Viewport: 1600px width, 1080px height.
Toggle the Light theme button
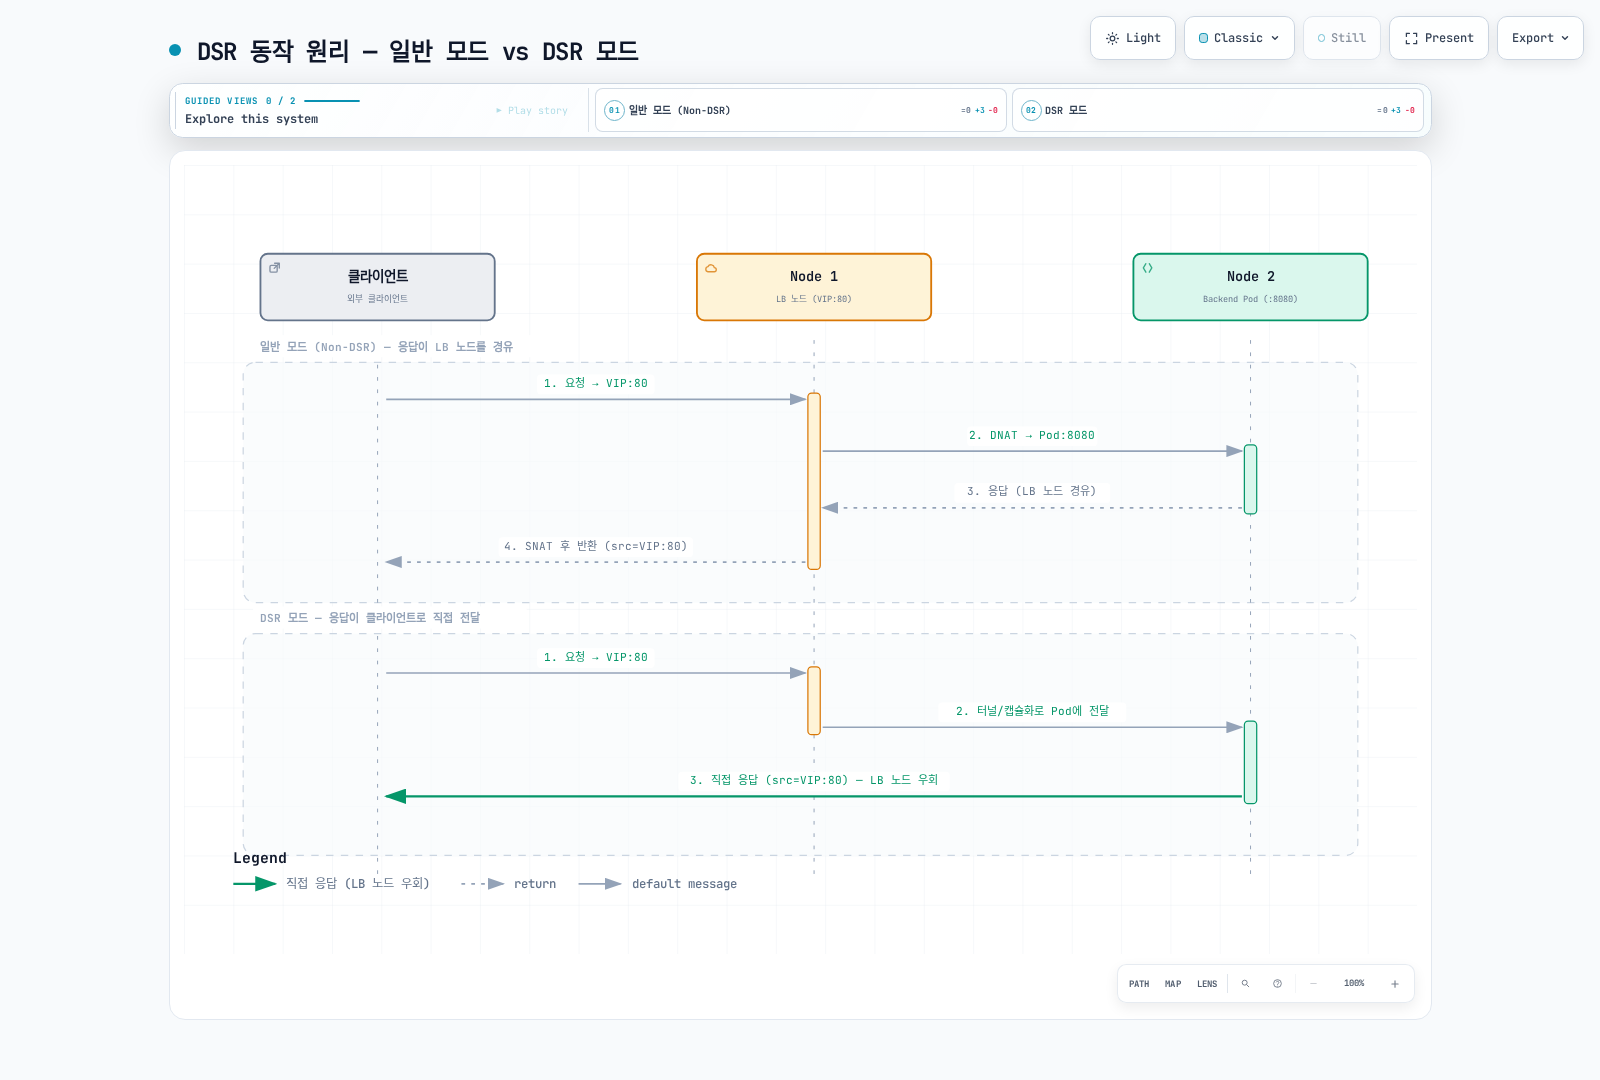[1133, 38]
